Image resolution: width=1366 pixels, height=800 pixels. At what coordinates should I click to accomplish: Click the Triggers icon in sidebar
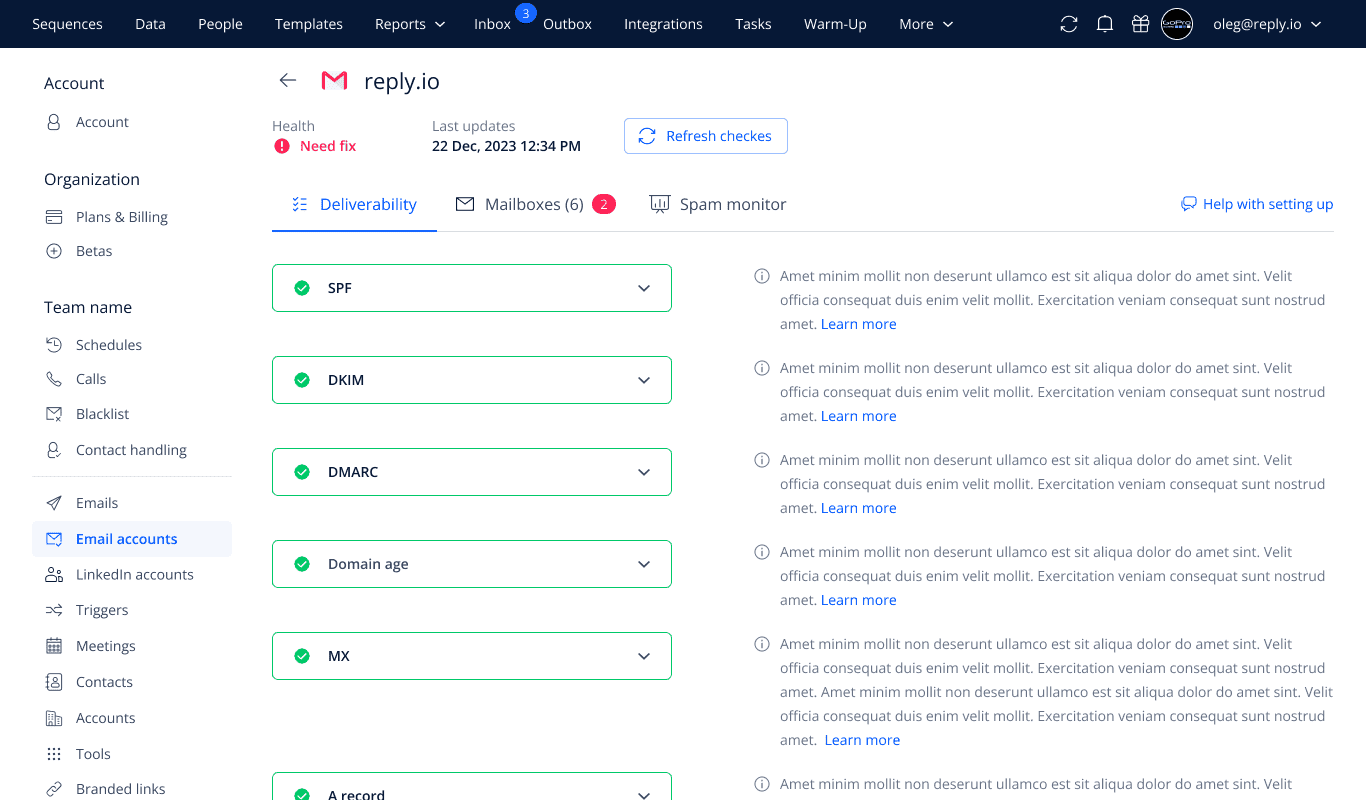[x=54, y=610]
